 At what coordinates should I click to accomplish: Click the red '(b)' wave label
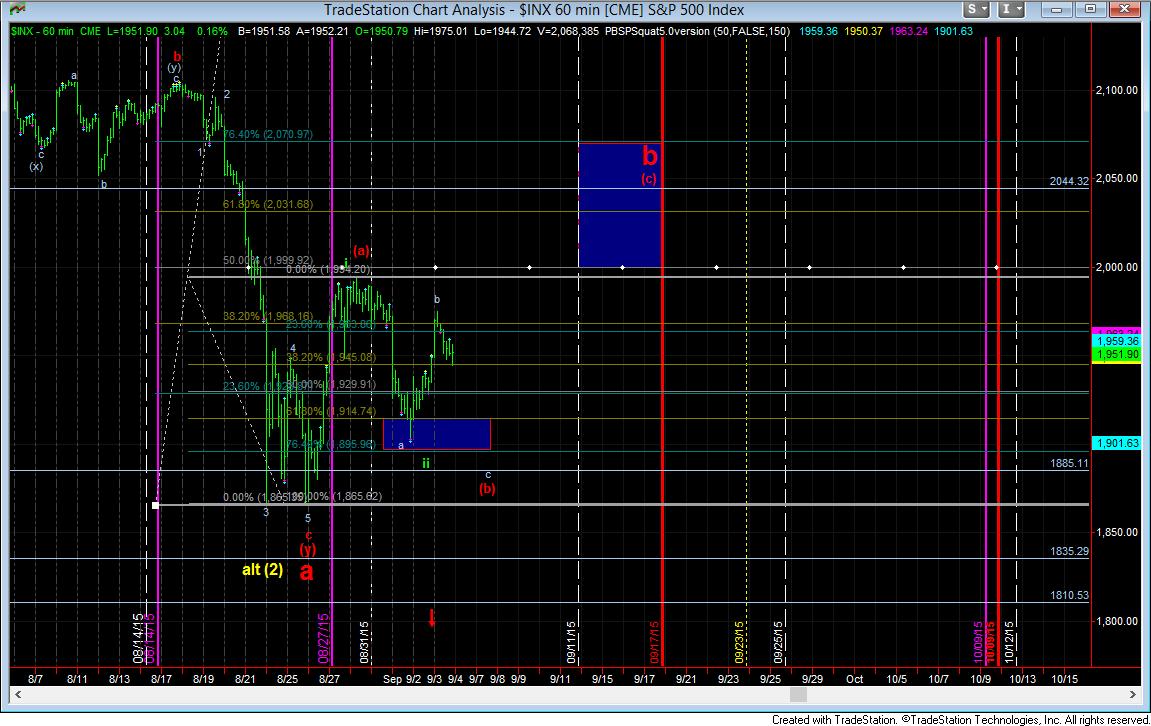click(487, 489)
